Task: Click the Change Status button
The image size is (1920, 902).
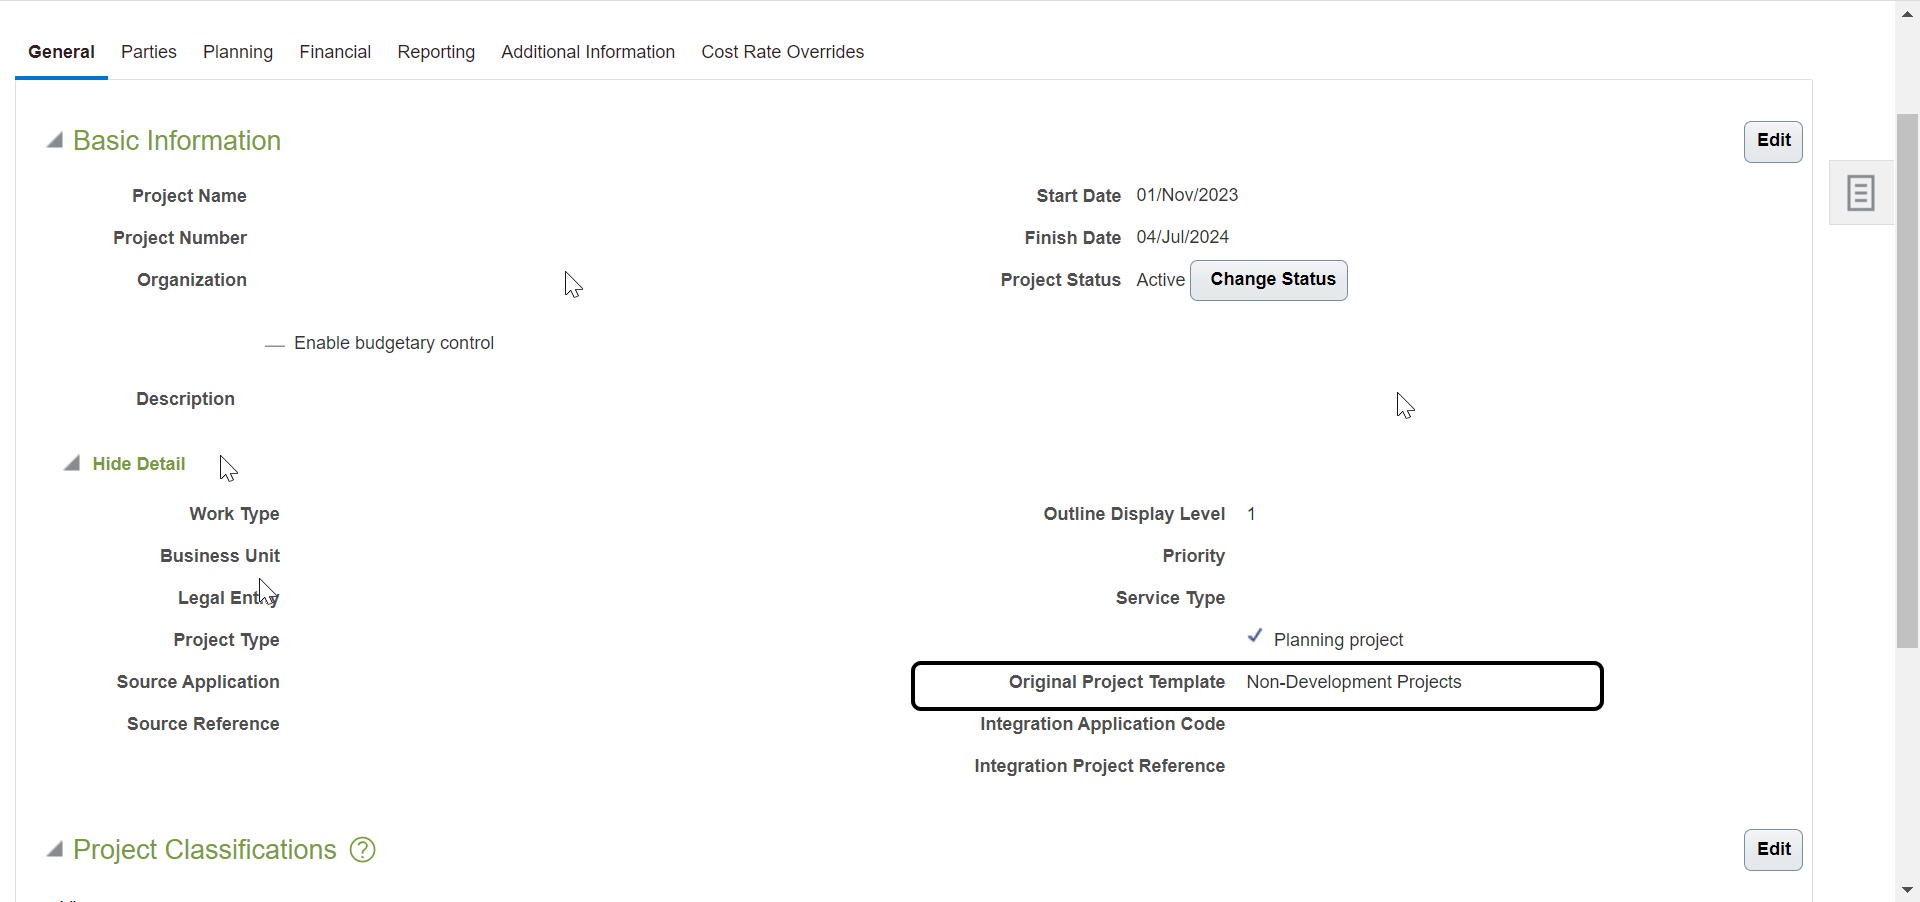Action: click(1269, 280)
